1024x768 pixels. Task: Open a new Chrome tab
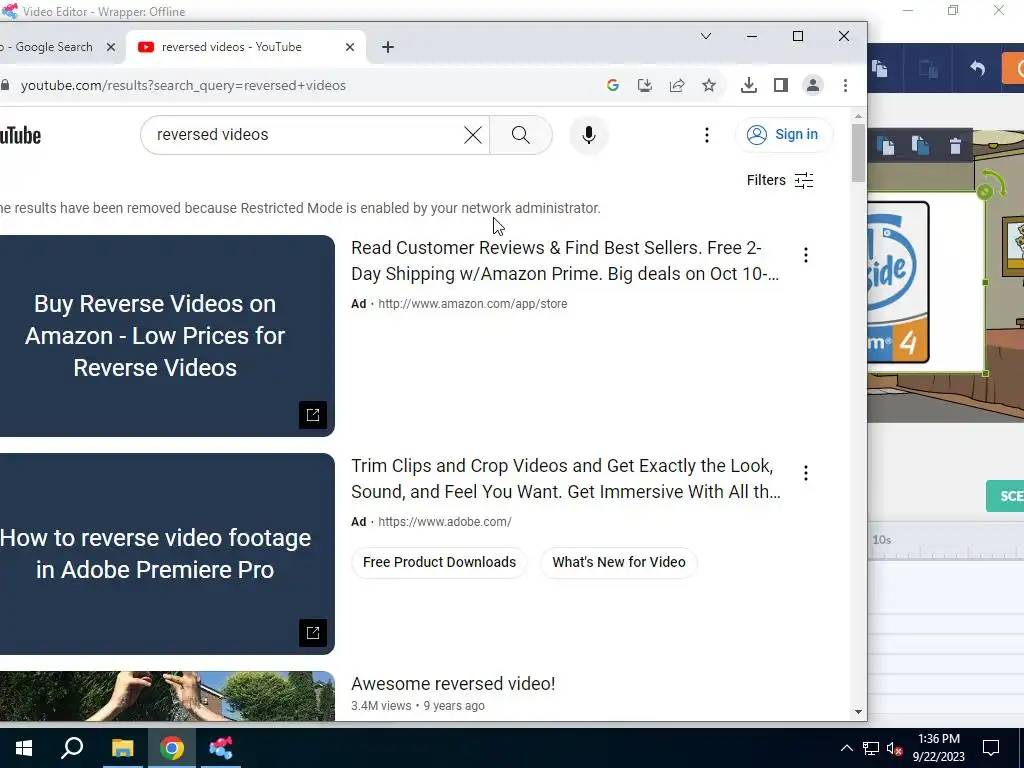click(388, 47)
